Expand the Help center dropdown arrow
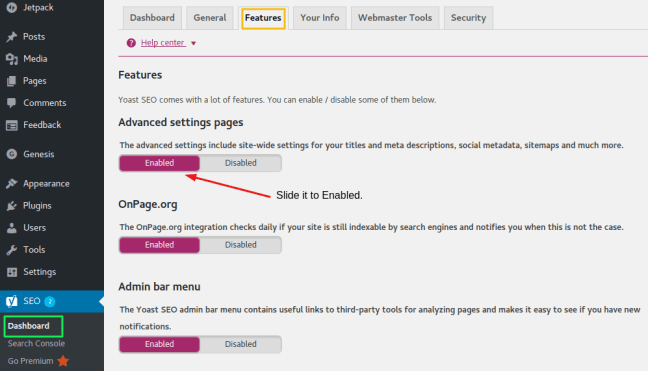Image resolution: width=648 pixels, height=371 pixels. tap(193, 43)
